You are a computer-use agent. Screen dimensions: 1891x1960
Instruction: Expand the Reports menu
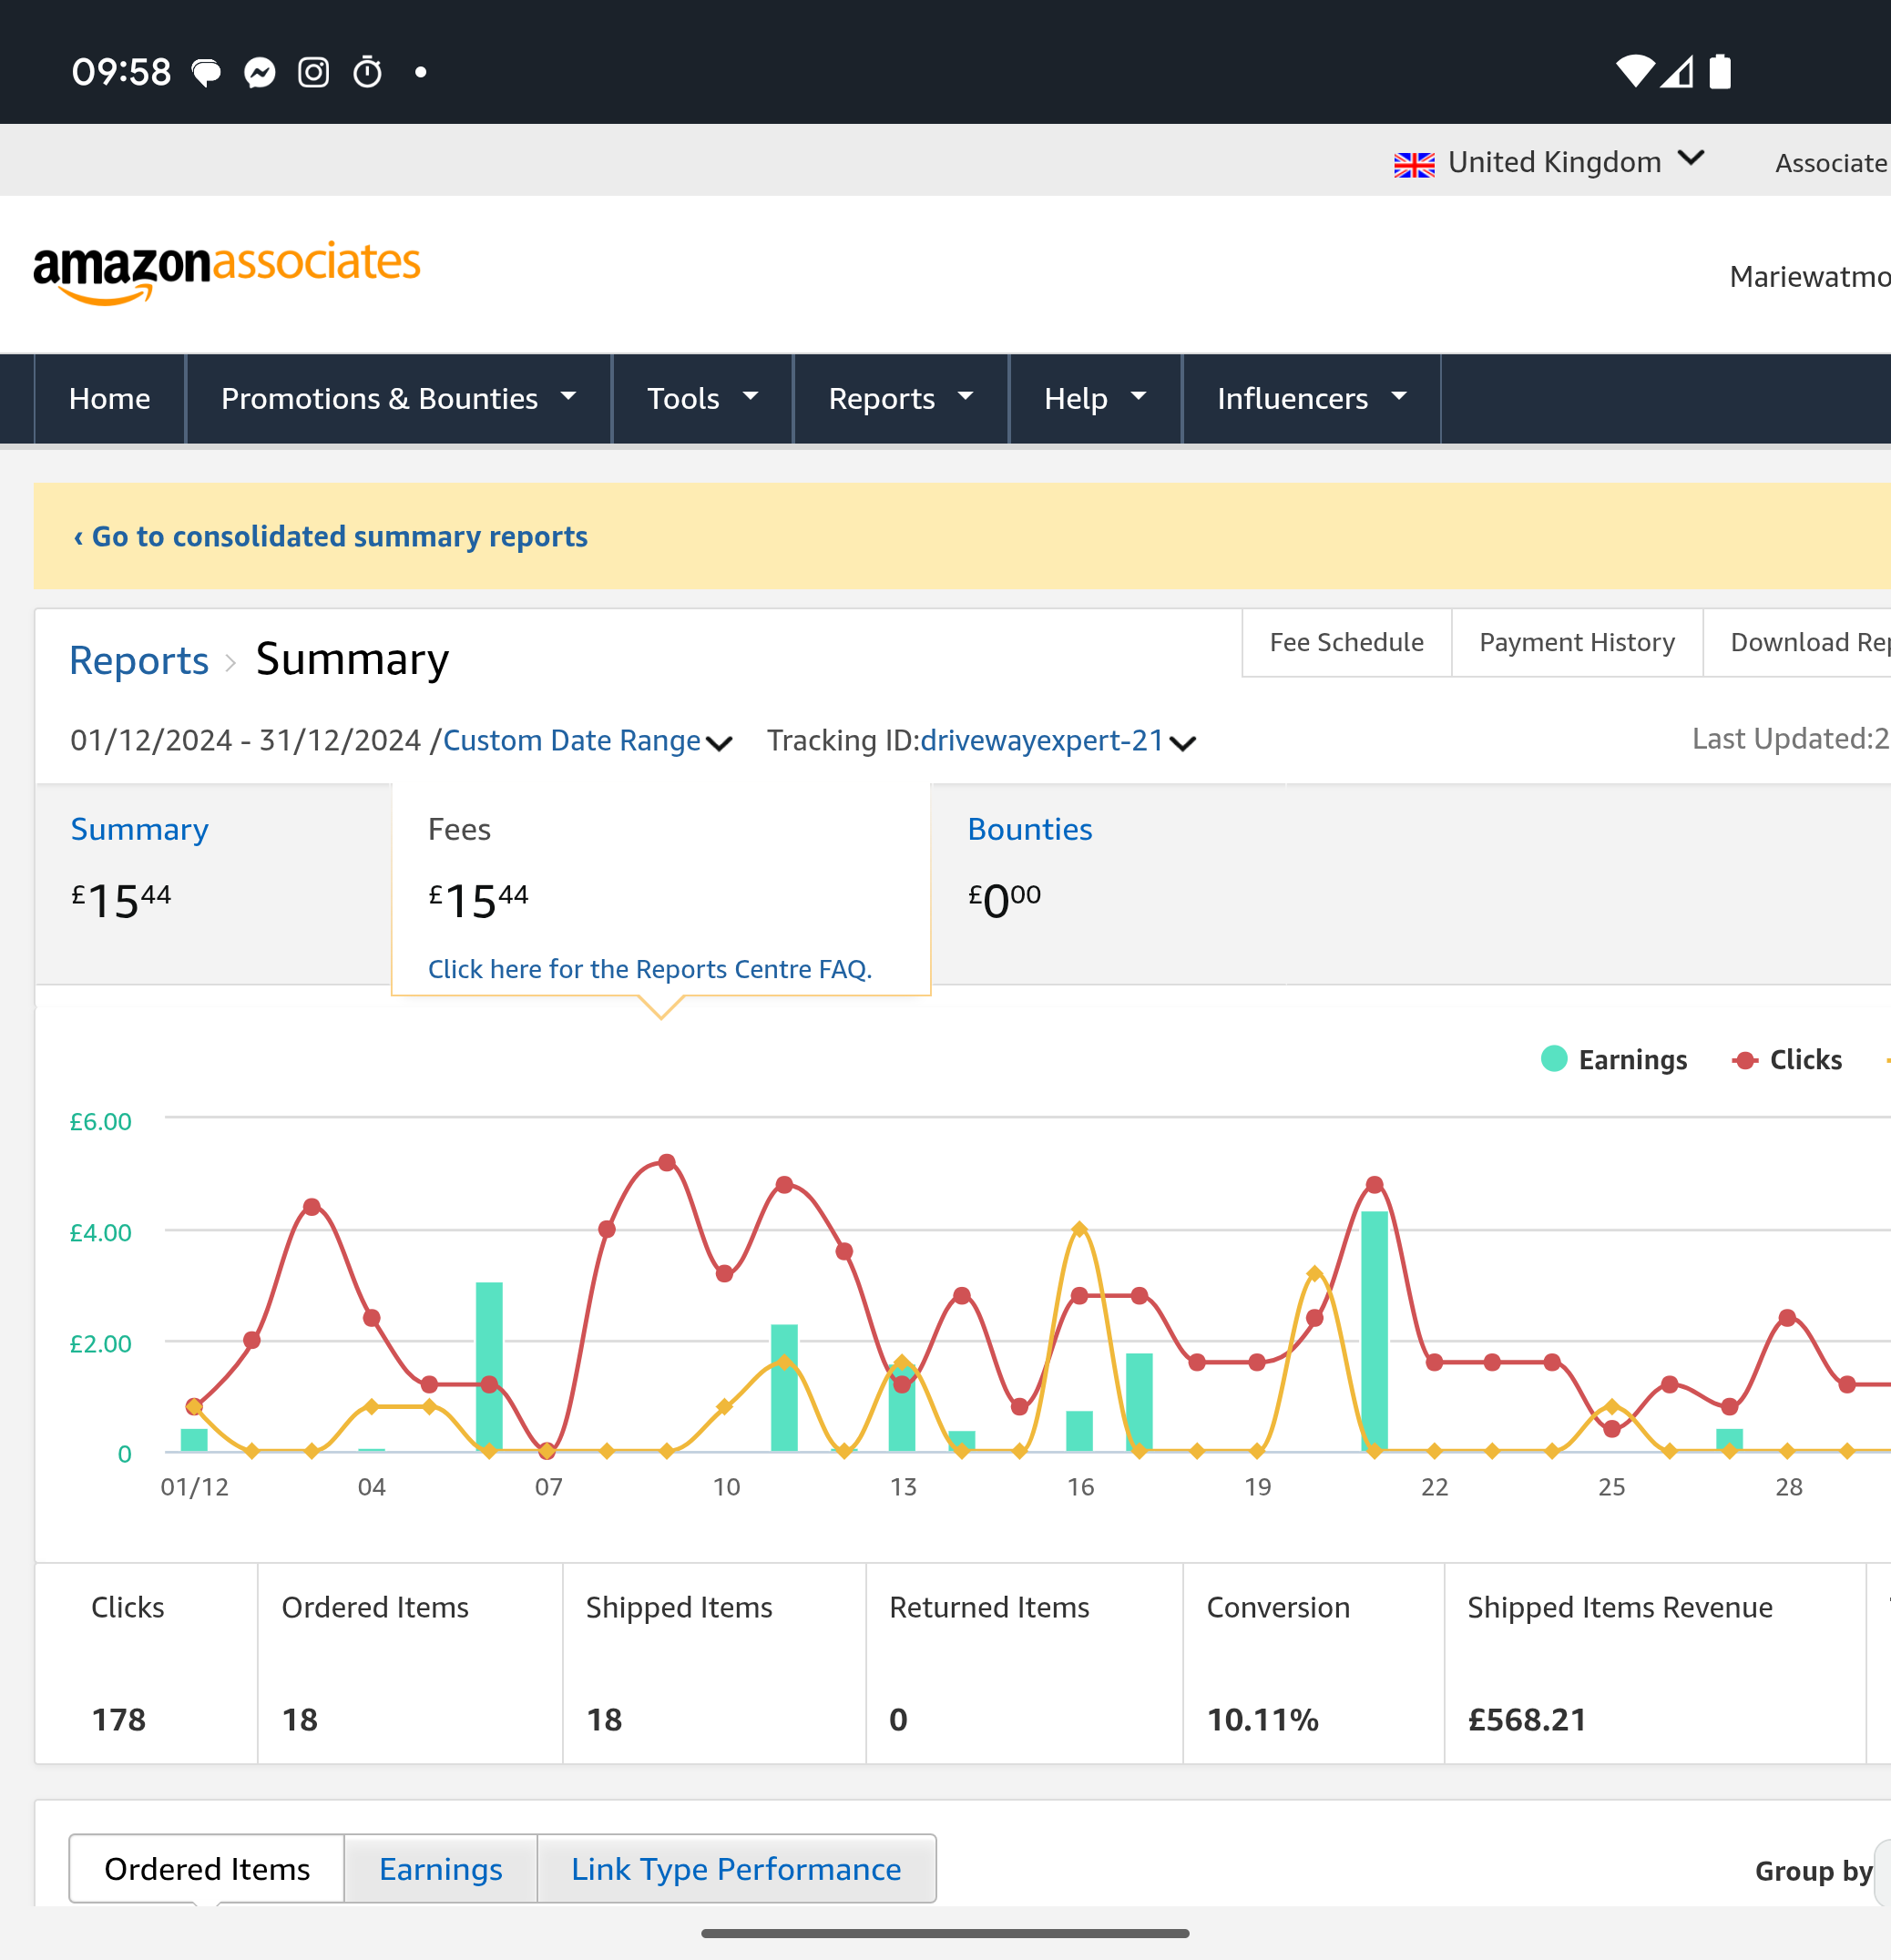click(x=900, y=398)
